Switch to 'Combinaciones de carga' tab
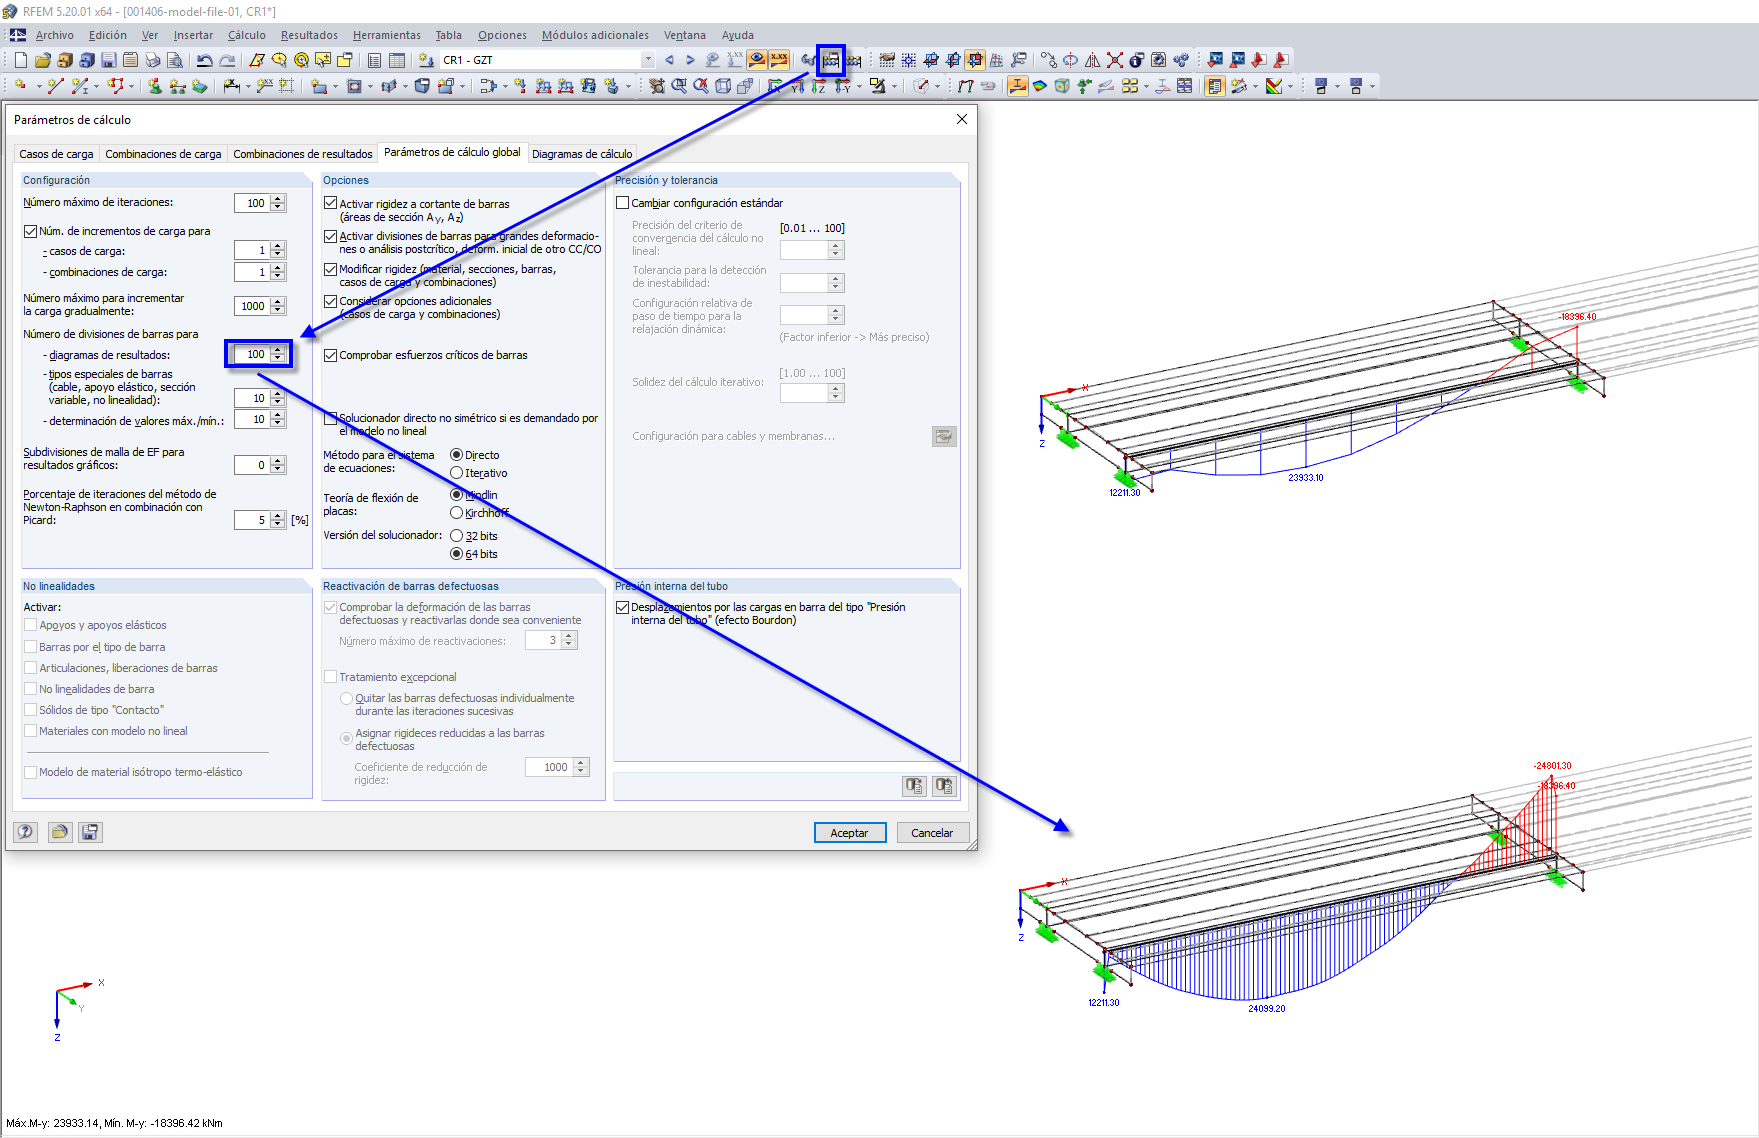This screenshot has width=1759, height=1138. tap(163, 154)
